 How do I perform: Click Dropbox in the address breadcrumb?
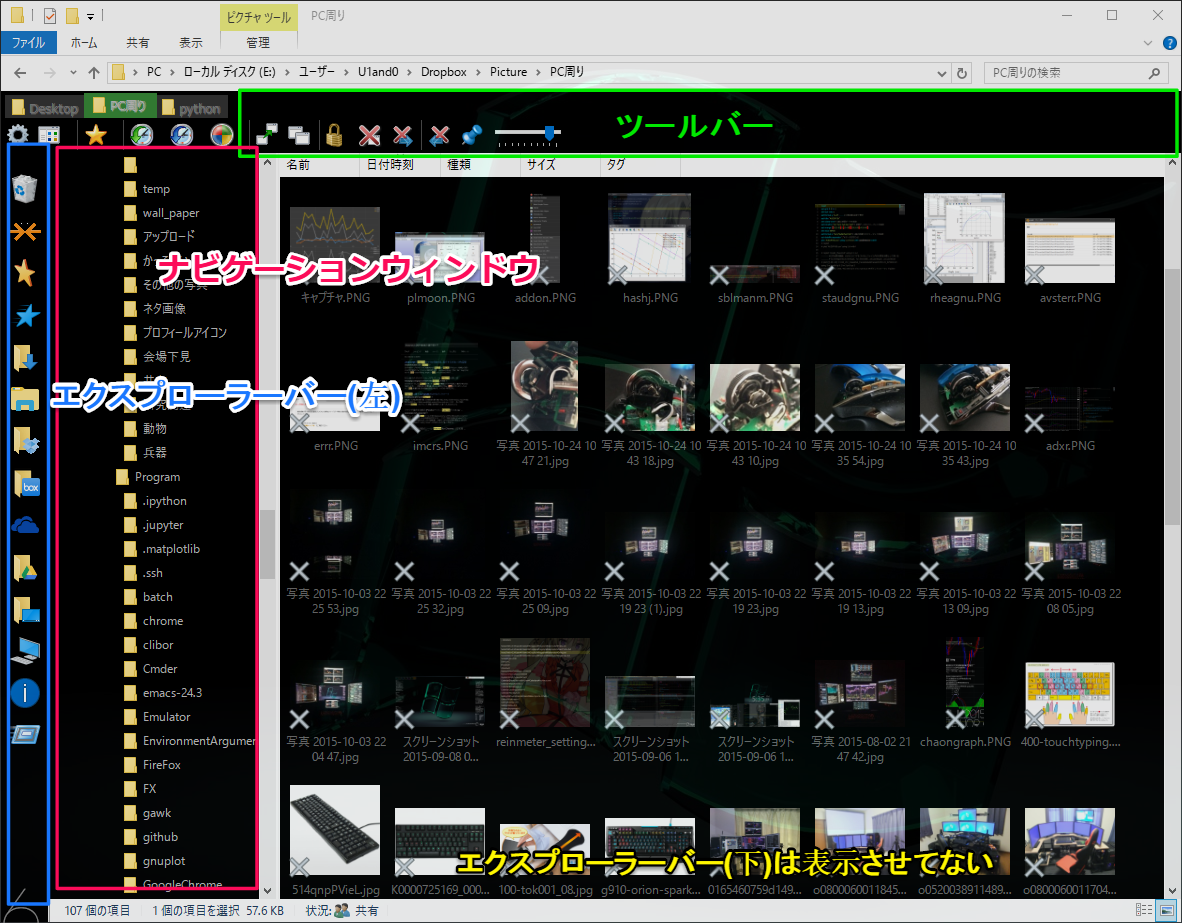(443, 72)
